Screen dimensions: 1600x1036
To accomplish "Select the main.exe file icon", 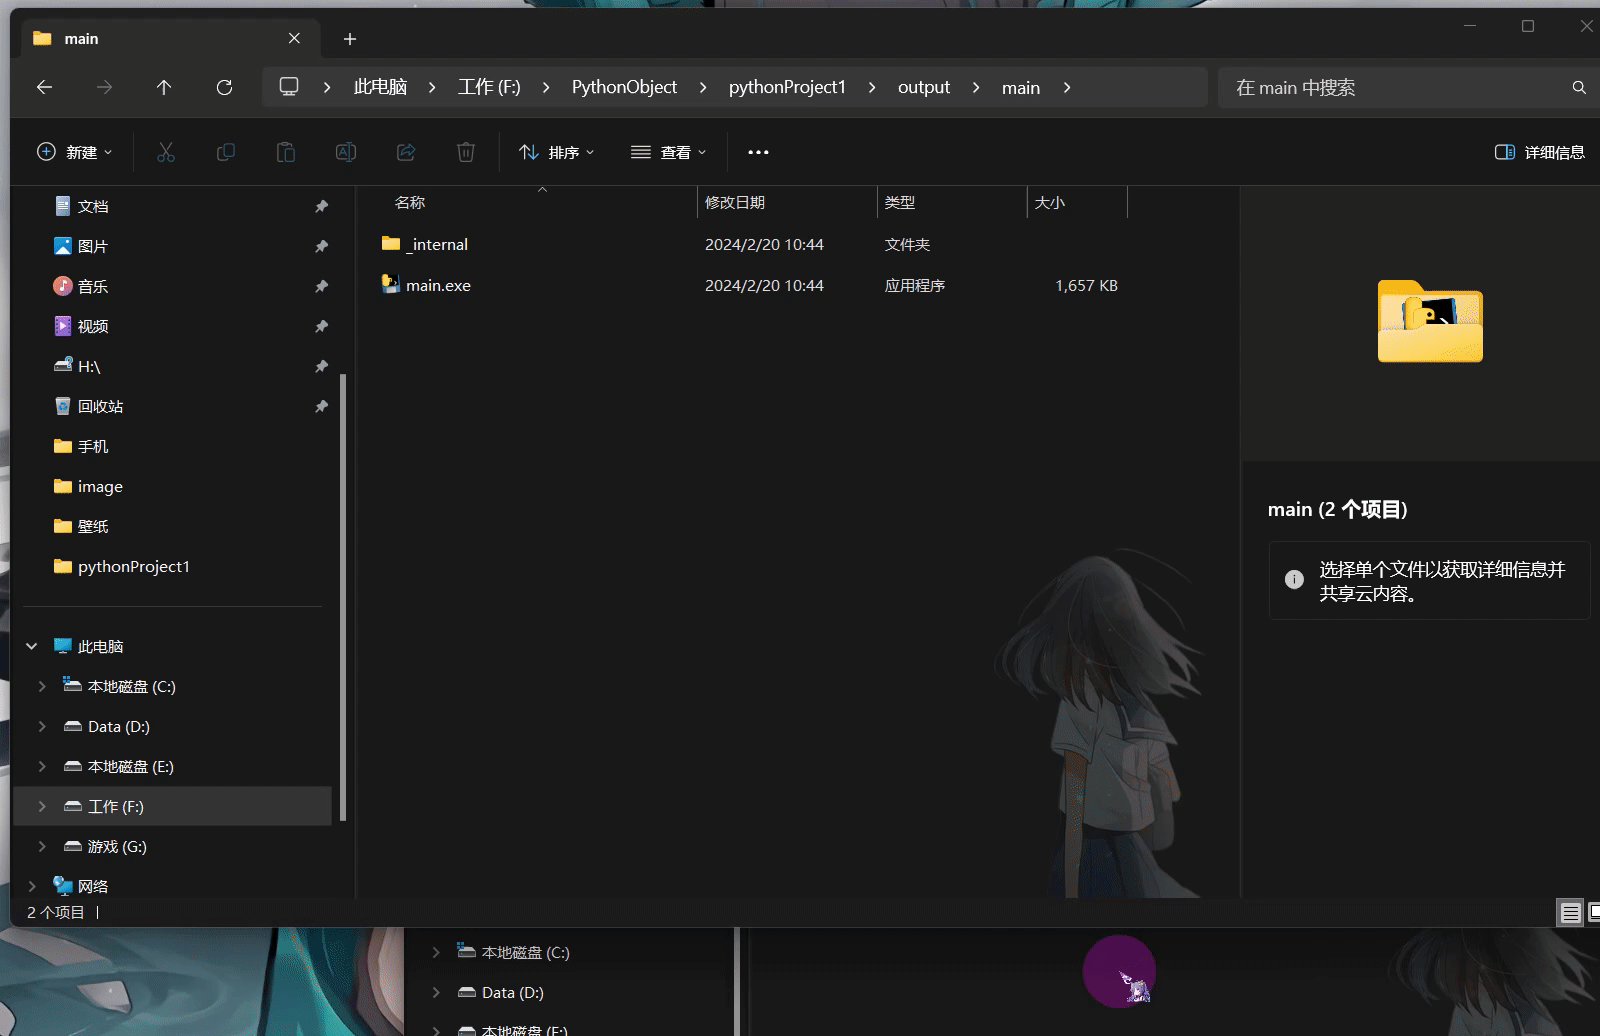I will click(x=391, y=284).
